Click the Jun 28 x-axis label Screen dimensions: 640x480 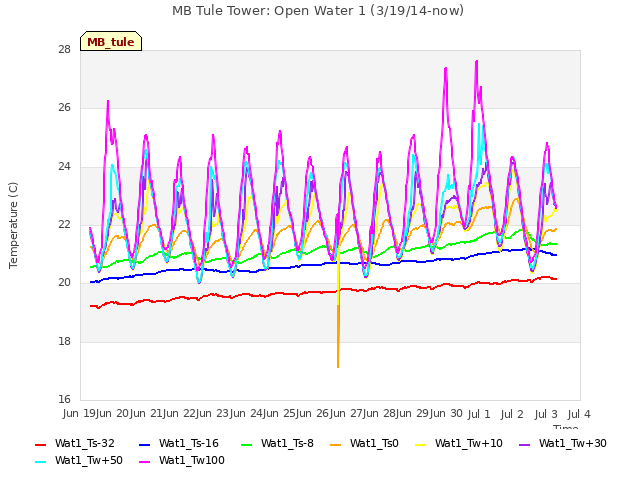coord(379,414)
